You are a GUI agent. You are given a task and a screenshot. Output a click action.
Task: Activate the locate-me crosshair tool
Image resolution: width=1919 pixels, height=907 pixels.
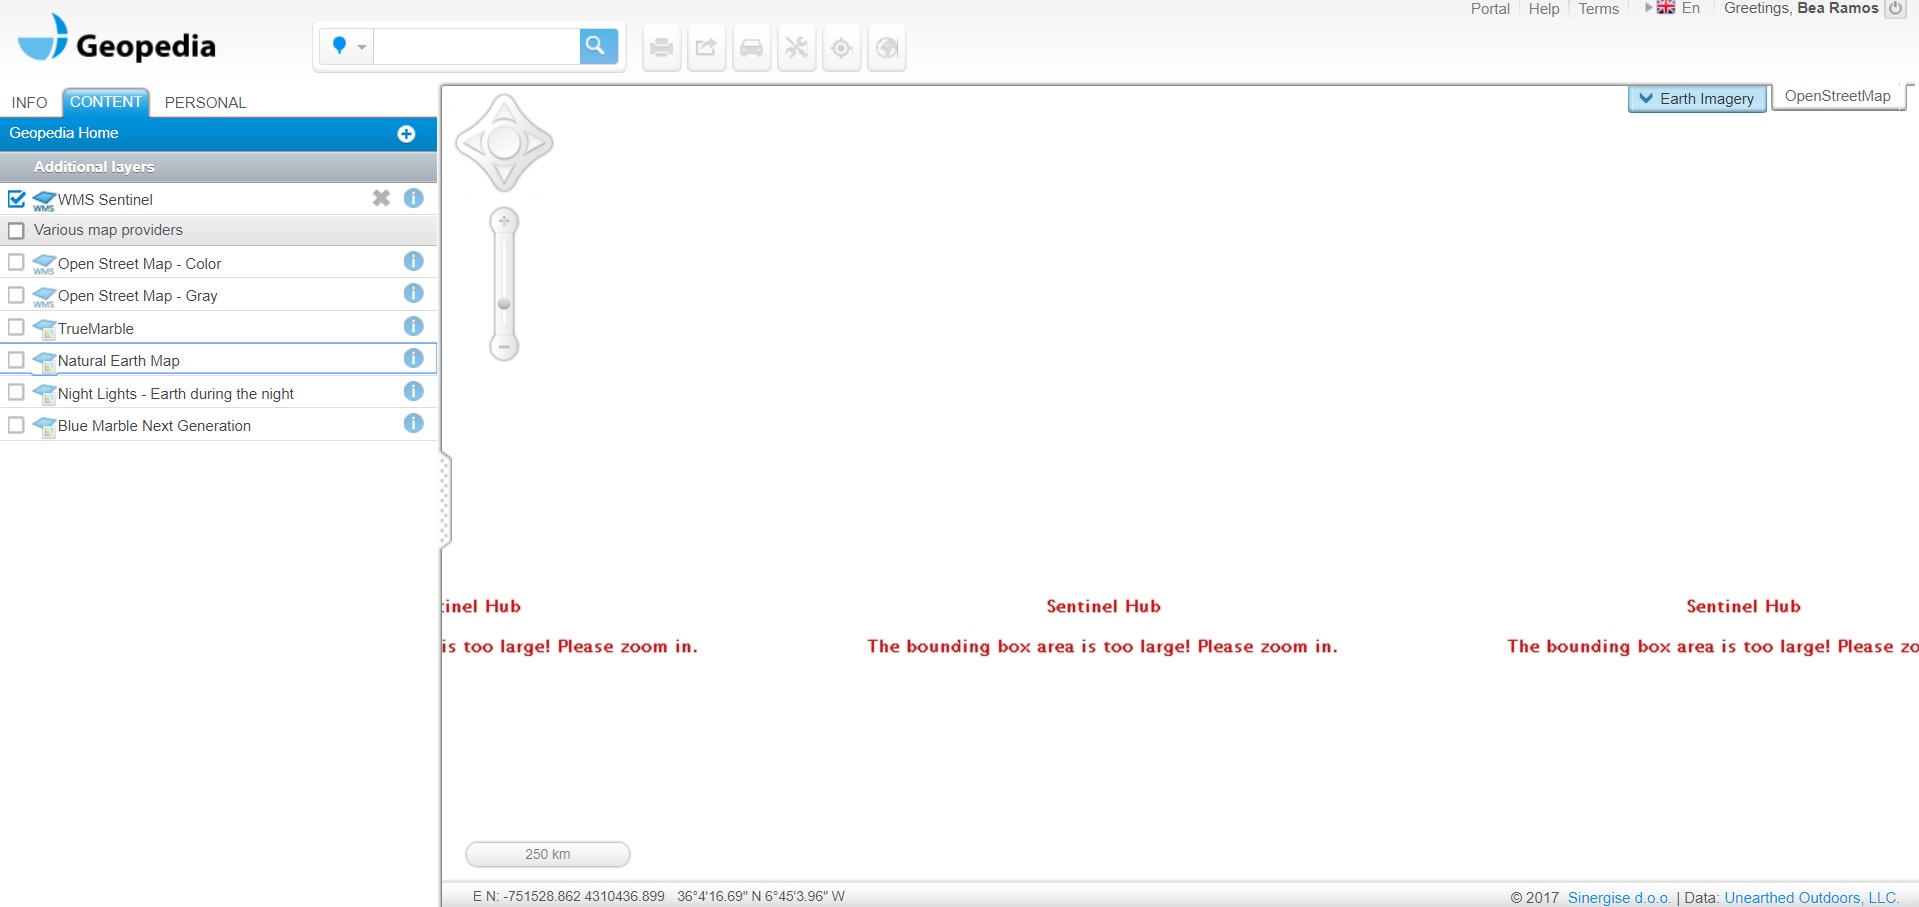(x=841, y=48)
